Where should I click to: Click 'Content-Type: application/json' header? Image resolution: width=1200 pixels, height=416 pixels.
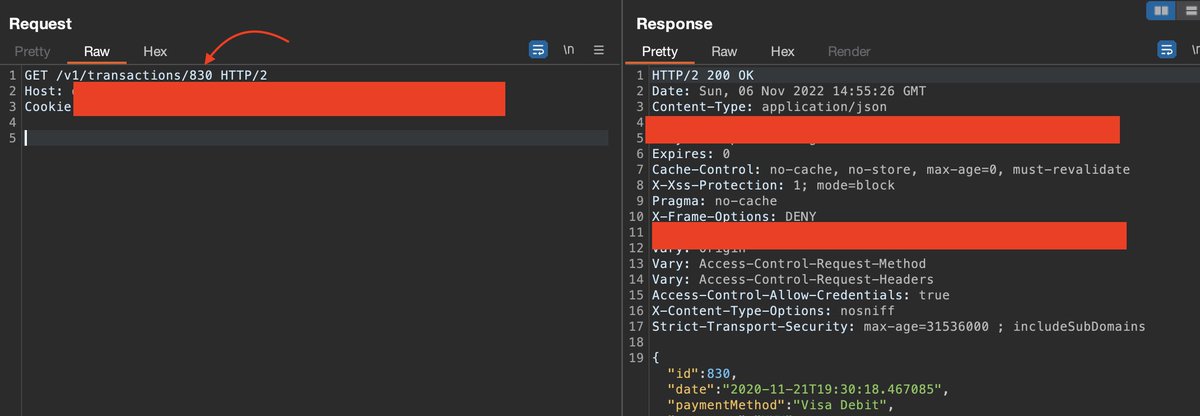click(x=769, y=107)
